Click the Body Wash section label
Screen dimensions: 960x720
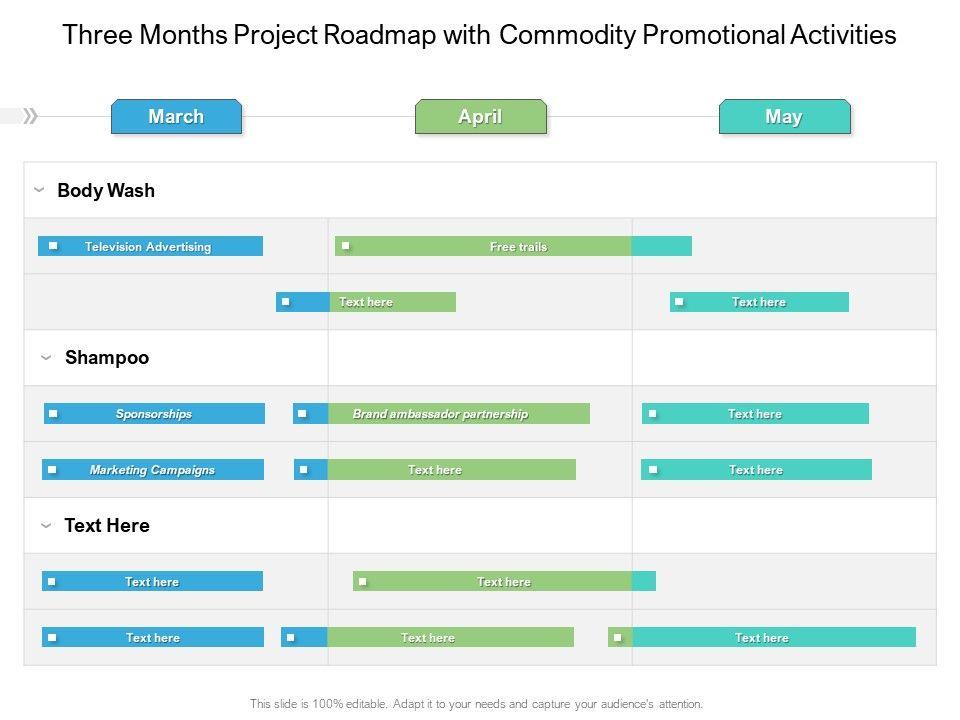coord(106,190)
